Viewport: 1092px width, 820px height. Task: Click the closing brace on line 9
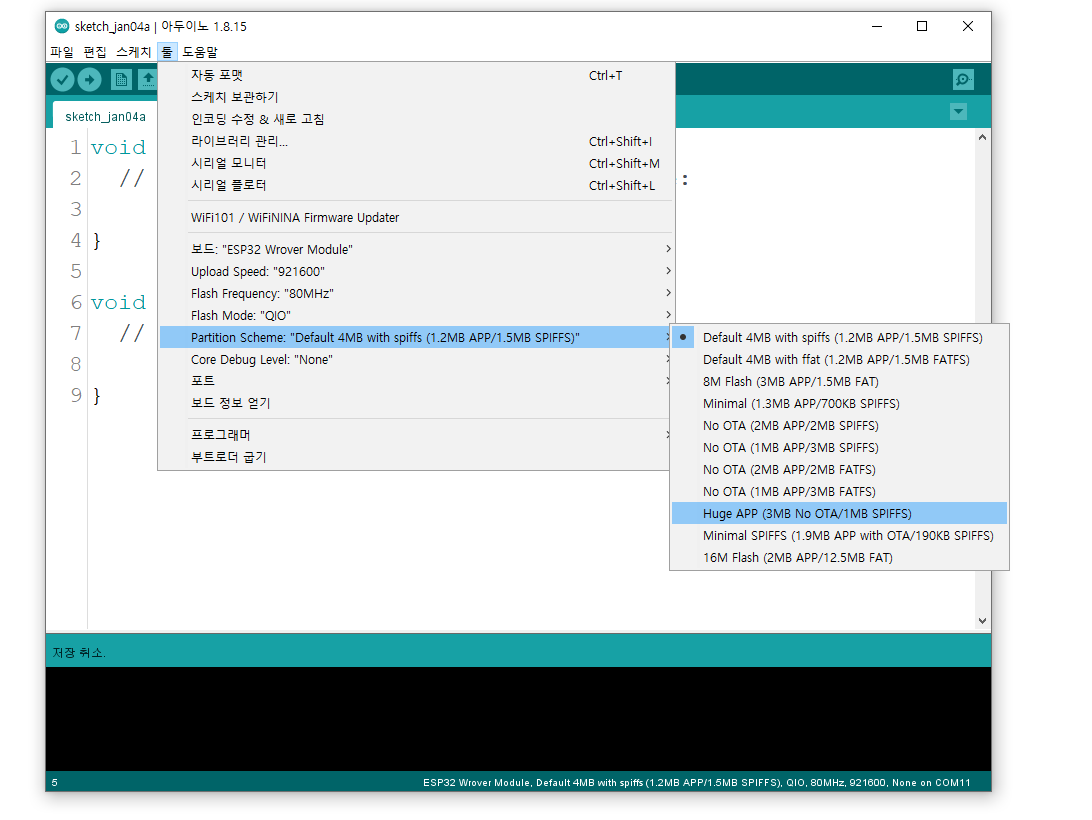[x=97, y=396]
